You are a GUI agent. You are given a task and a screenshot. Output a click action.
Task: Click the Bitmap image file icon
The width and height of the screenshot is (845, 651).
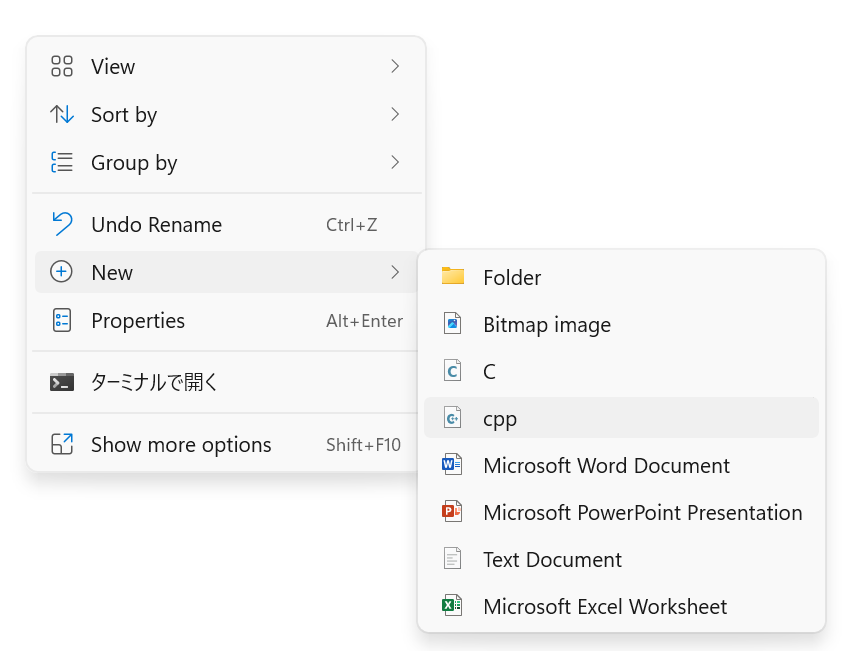[453, 324]
